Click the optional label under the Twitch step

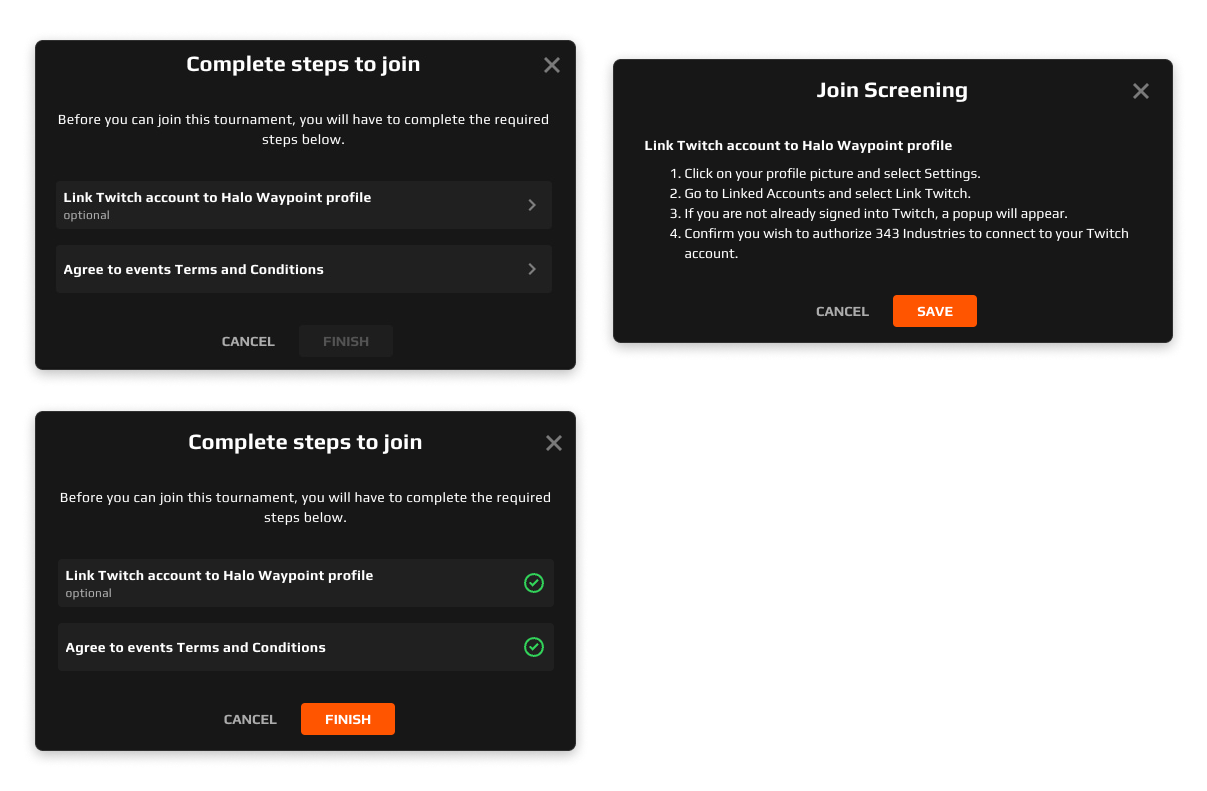[x=86, y=214]
